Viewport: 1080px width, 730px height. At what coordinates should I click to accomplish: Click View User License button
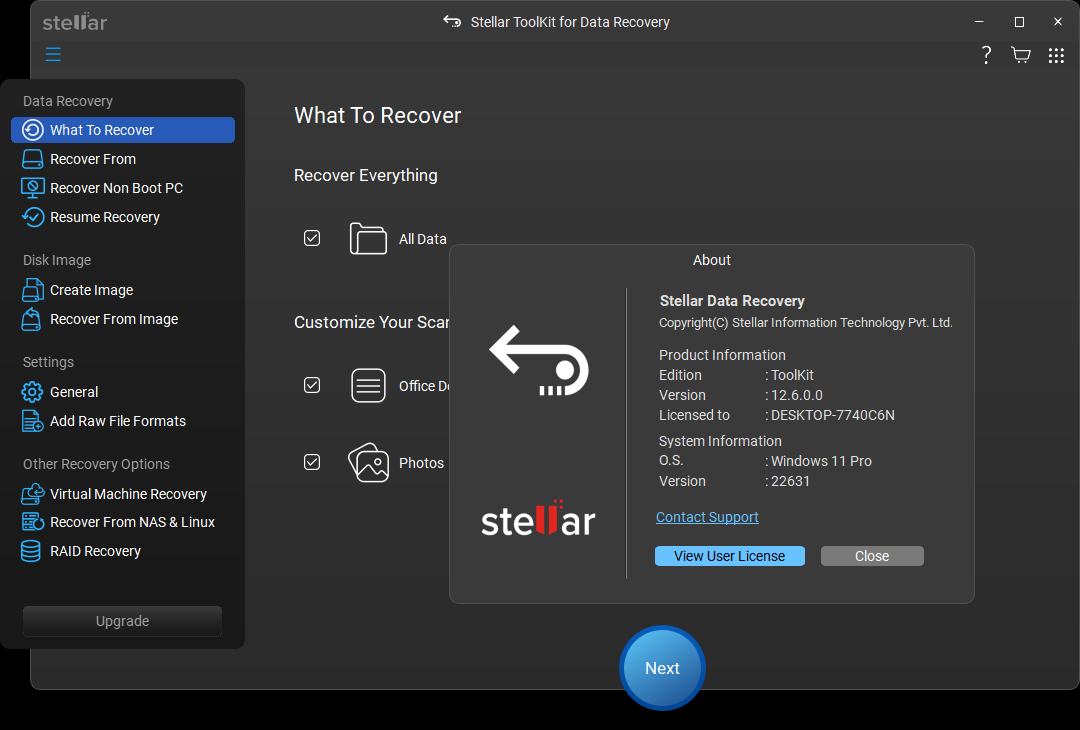point(729,556)
